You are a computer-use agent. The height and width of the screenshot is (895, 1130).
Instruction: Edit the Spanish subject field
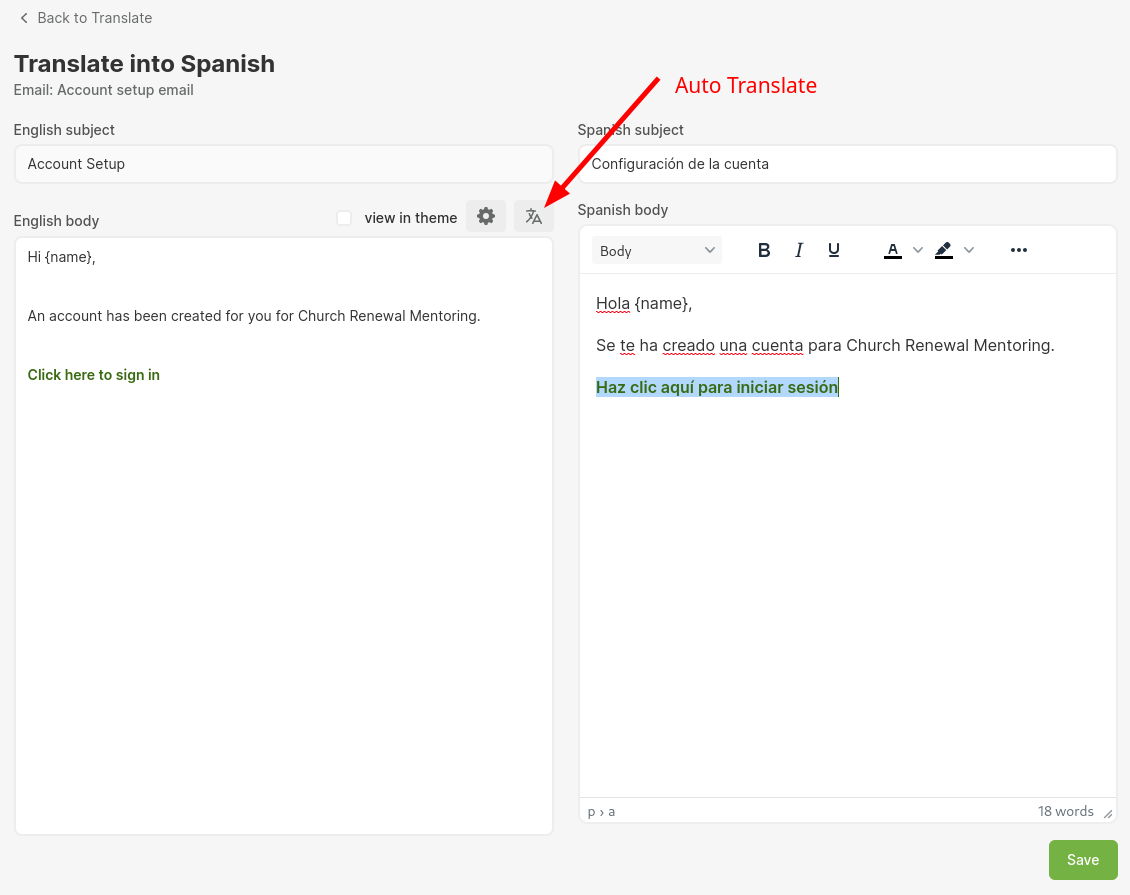click(847, 164)
